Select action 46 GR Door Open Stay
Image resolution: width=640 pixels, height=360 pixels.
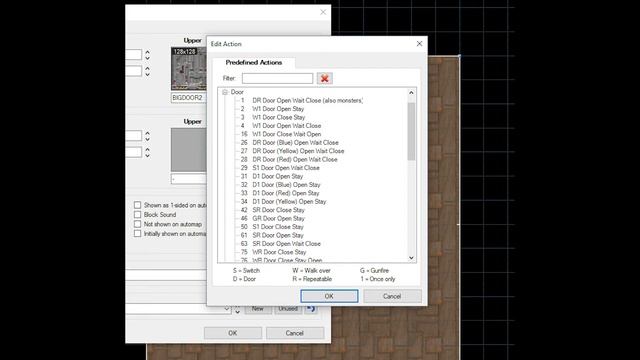point(272,218)
